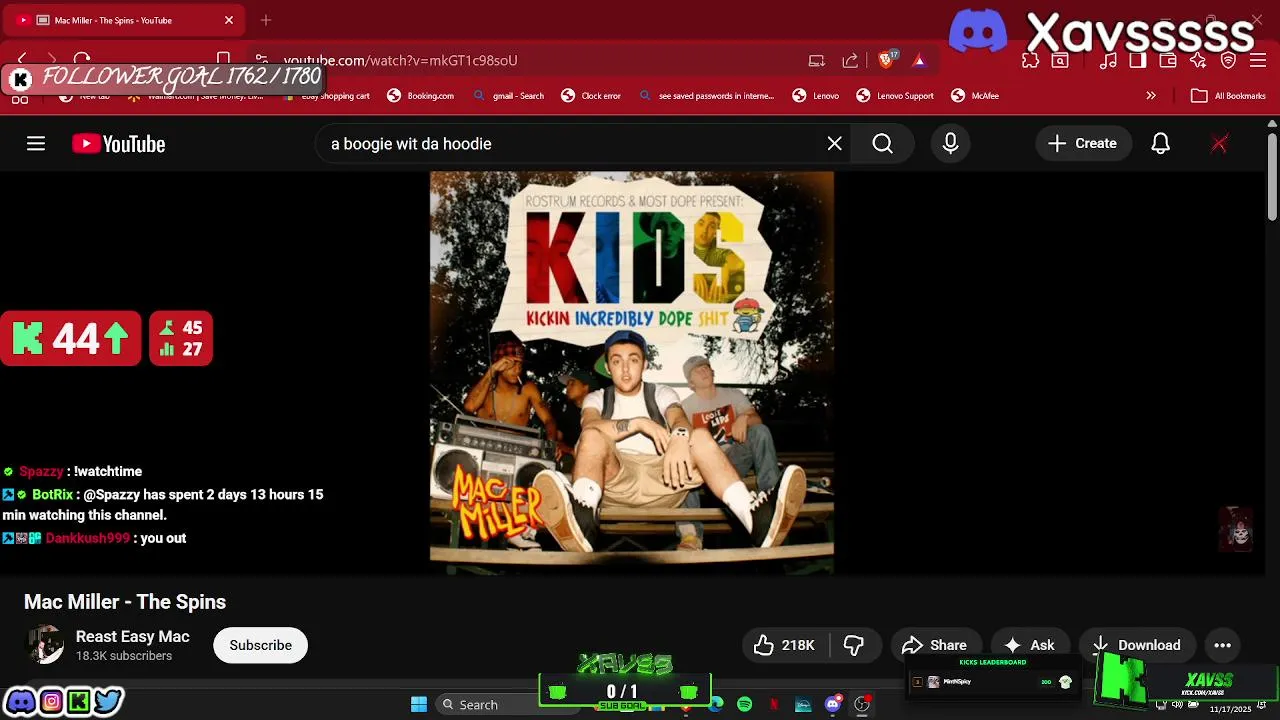The height and width of the screenshot is (720, 1280).
Task: Subscribe to Reast Easy Mac channel
Action: click(x=260, y=645)
